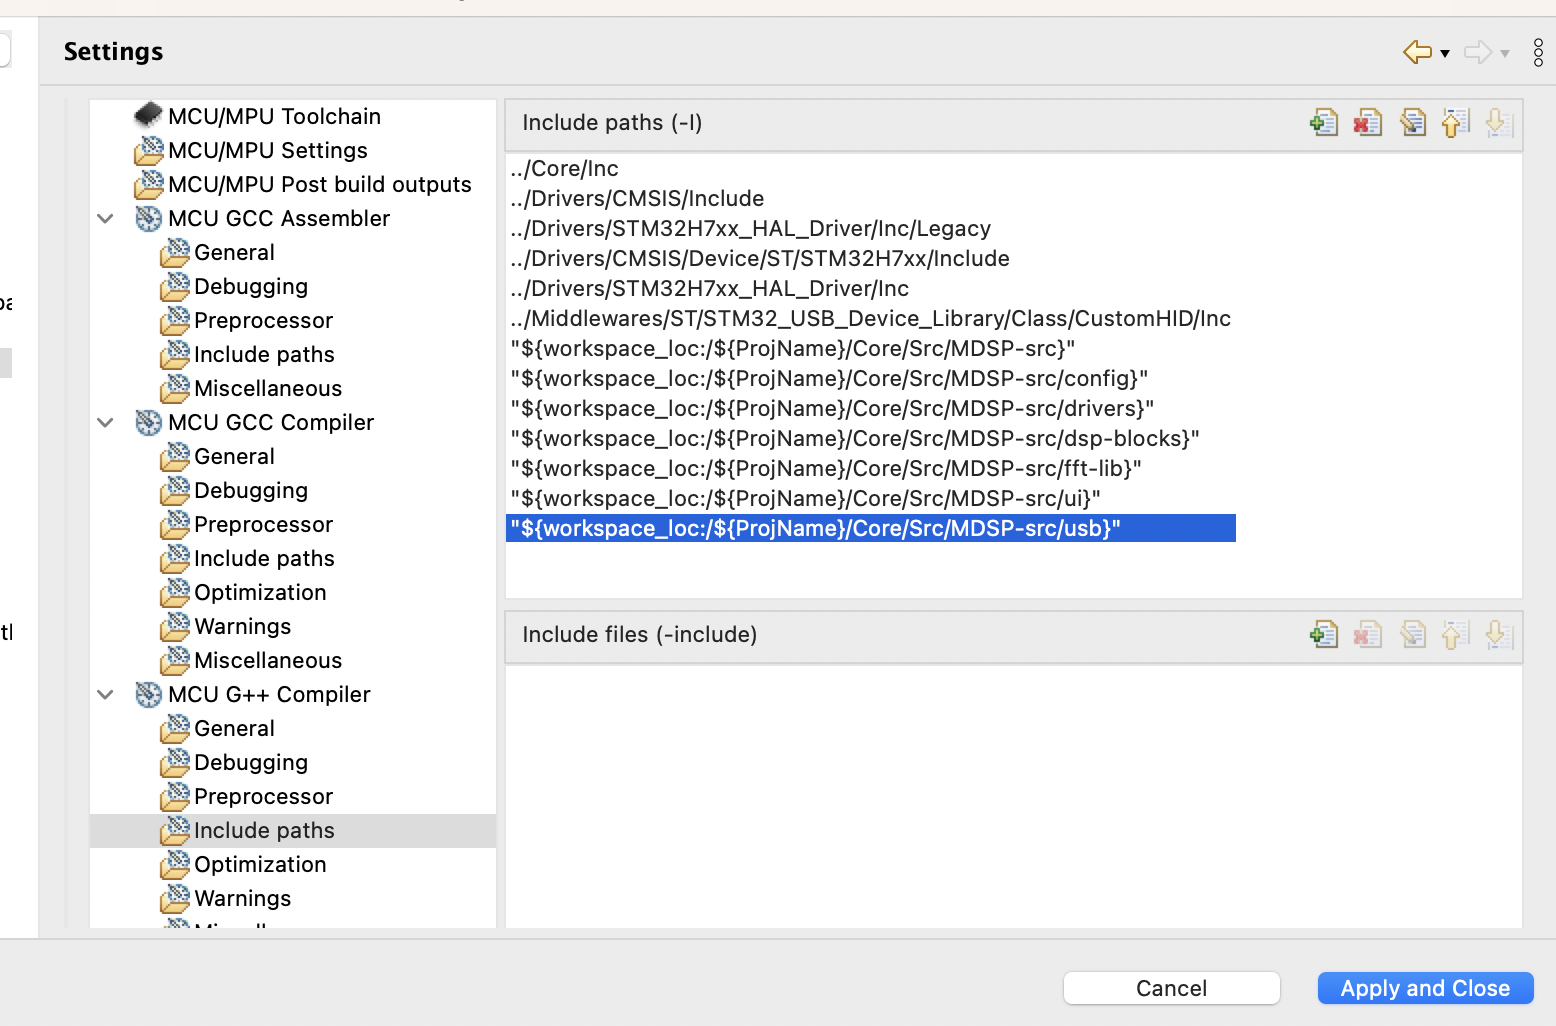Viewport: 1556px width, 1026px height.
Task: Edit the highlighted include path
Action: coord(1412,123)
